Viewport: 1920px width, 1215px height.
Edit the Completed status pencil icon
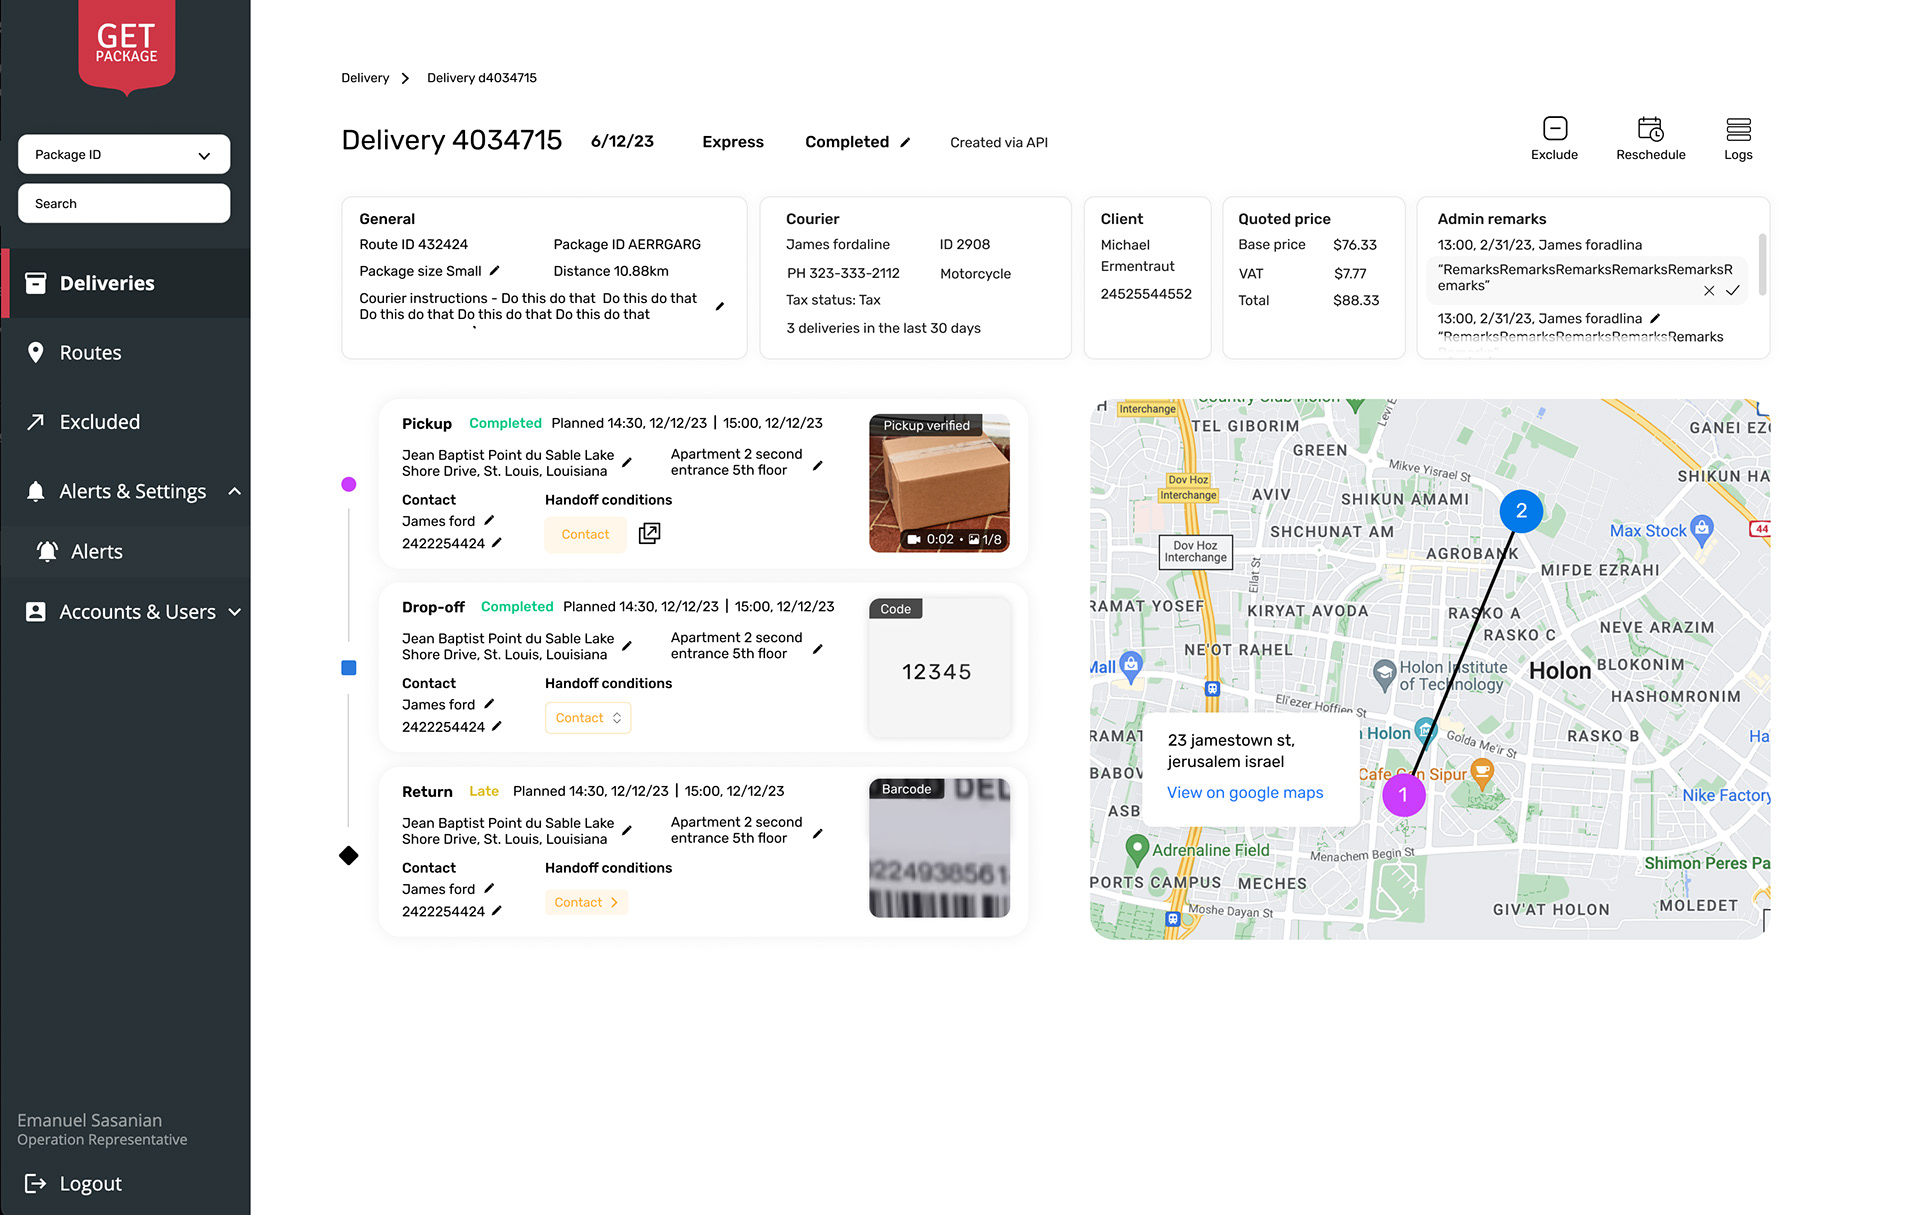pyautogui.click(x=905, y=143)
